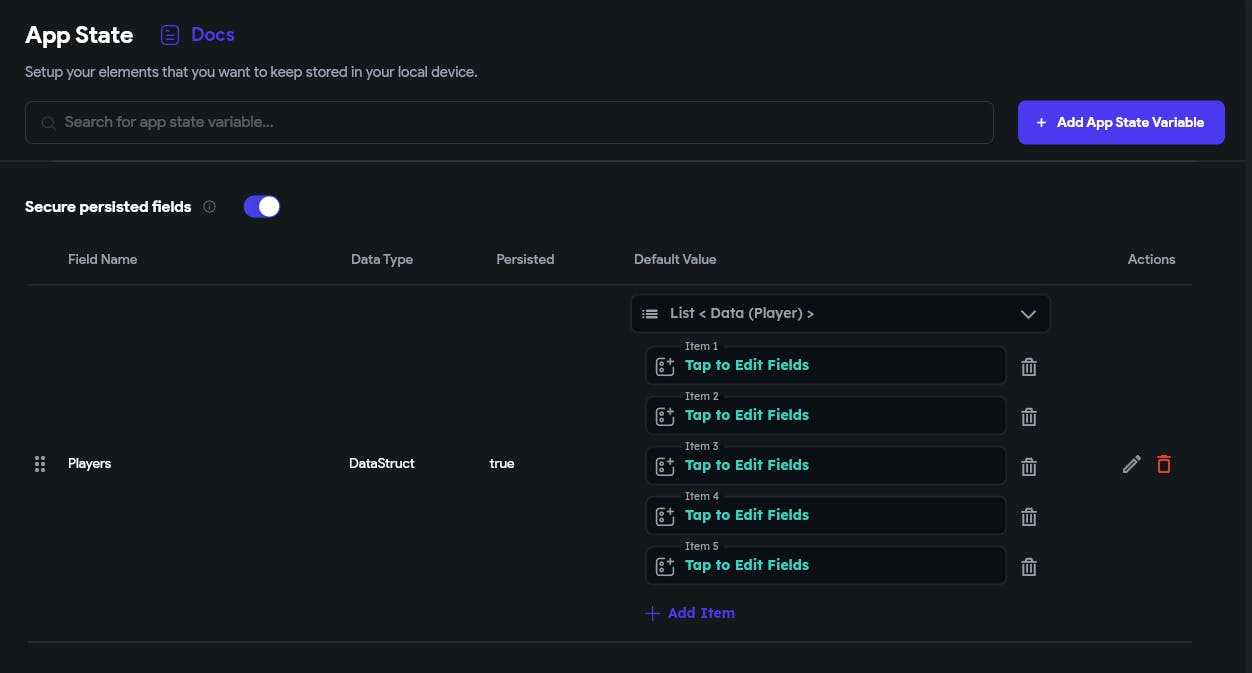Tap to edit fields of Item 1
This screenshot has width=1252, height=673.
(x=825, y=366)
